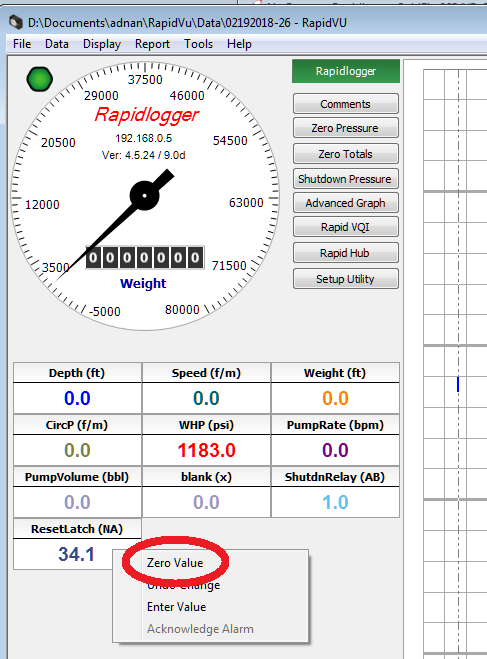Click the Zero Totals button

(x=345, y=154)
